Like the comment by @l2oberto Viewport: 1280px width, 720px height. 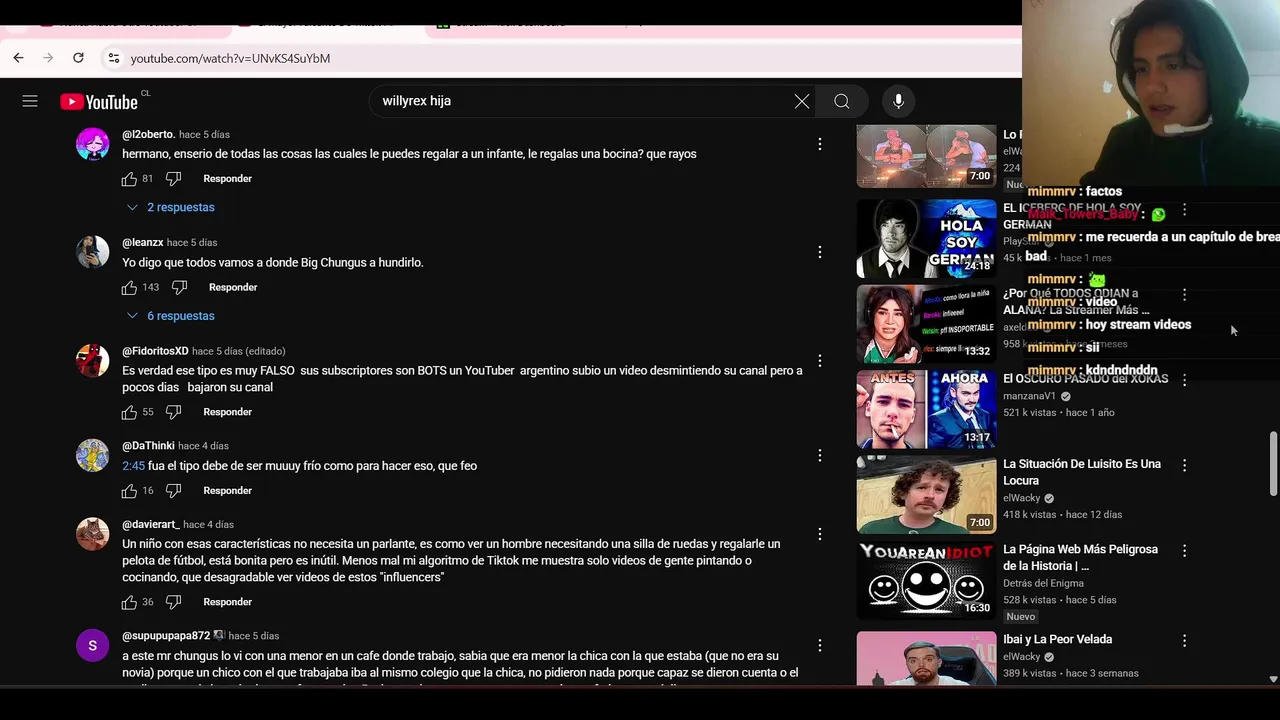click(129, 179)
